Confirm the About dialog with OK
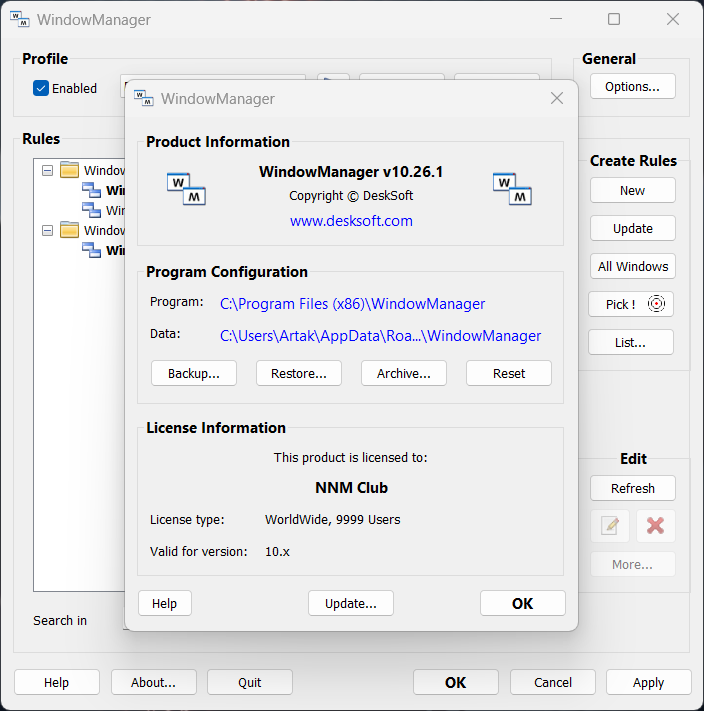This screenshot has height=711, width=704. (x=523, y=603)
